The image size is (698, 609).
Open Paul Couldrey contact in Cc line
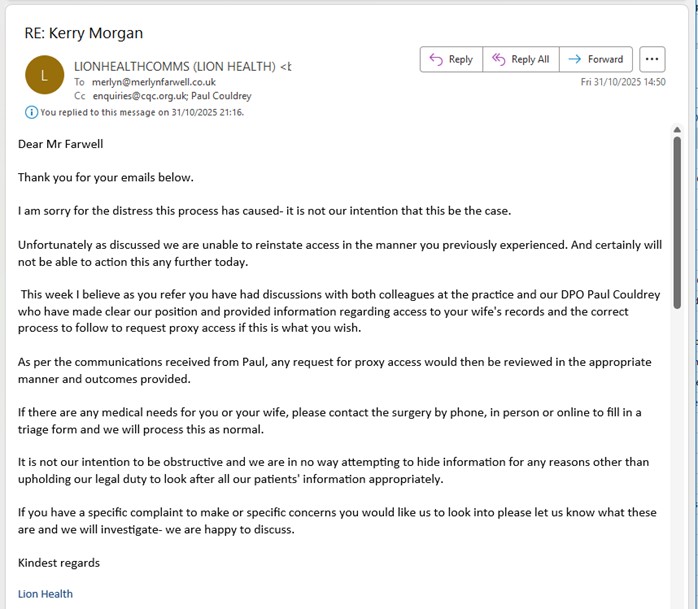[x=221, y=96]
